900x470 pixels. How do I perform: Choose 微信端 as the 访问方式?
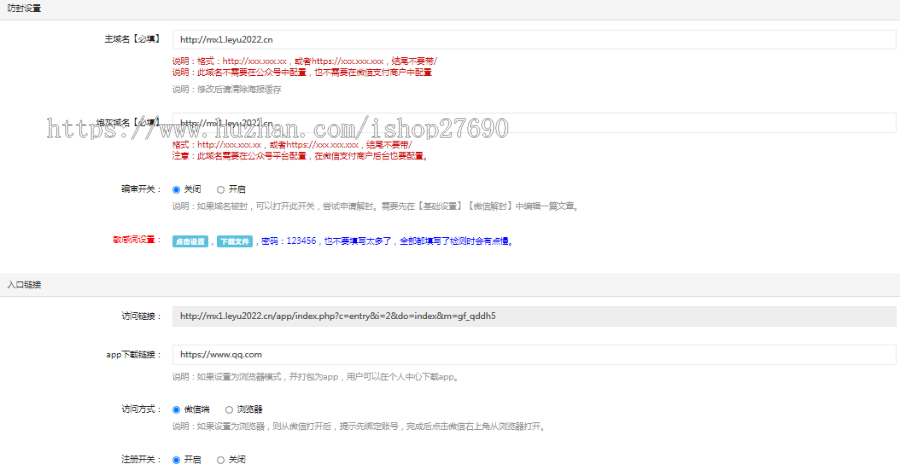click(176, 410)
